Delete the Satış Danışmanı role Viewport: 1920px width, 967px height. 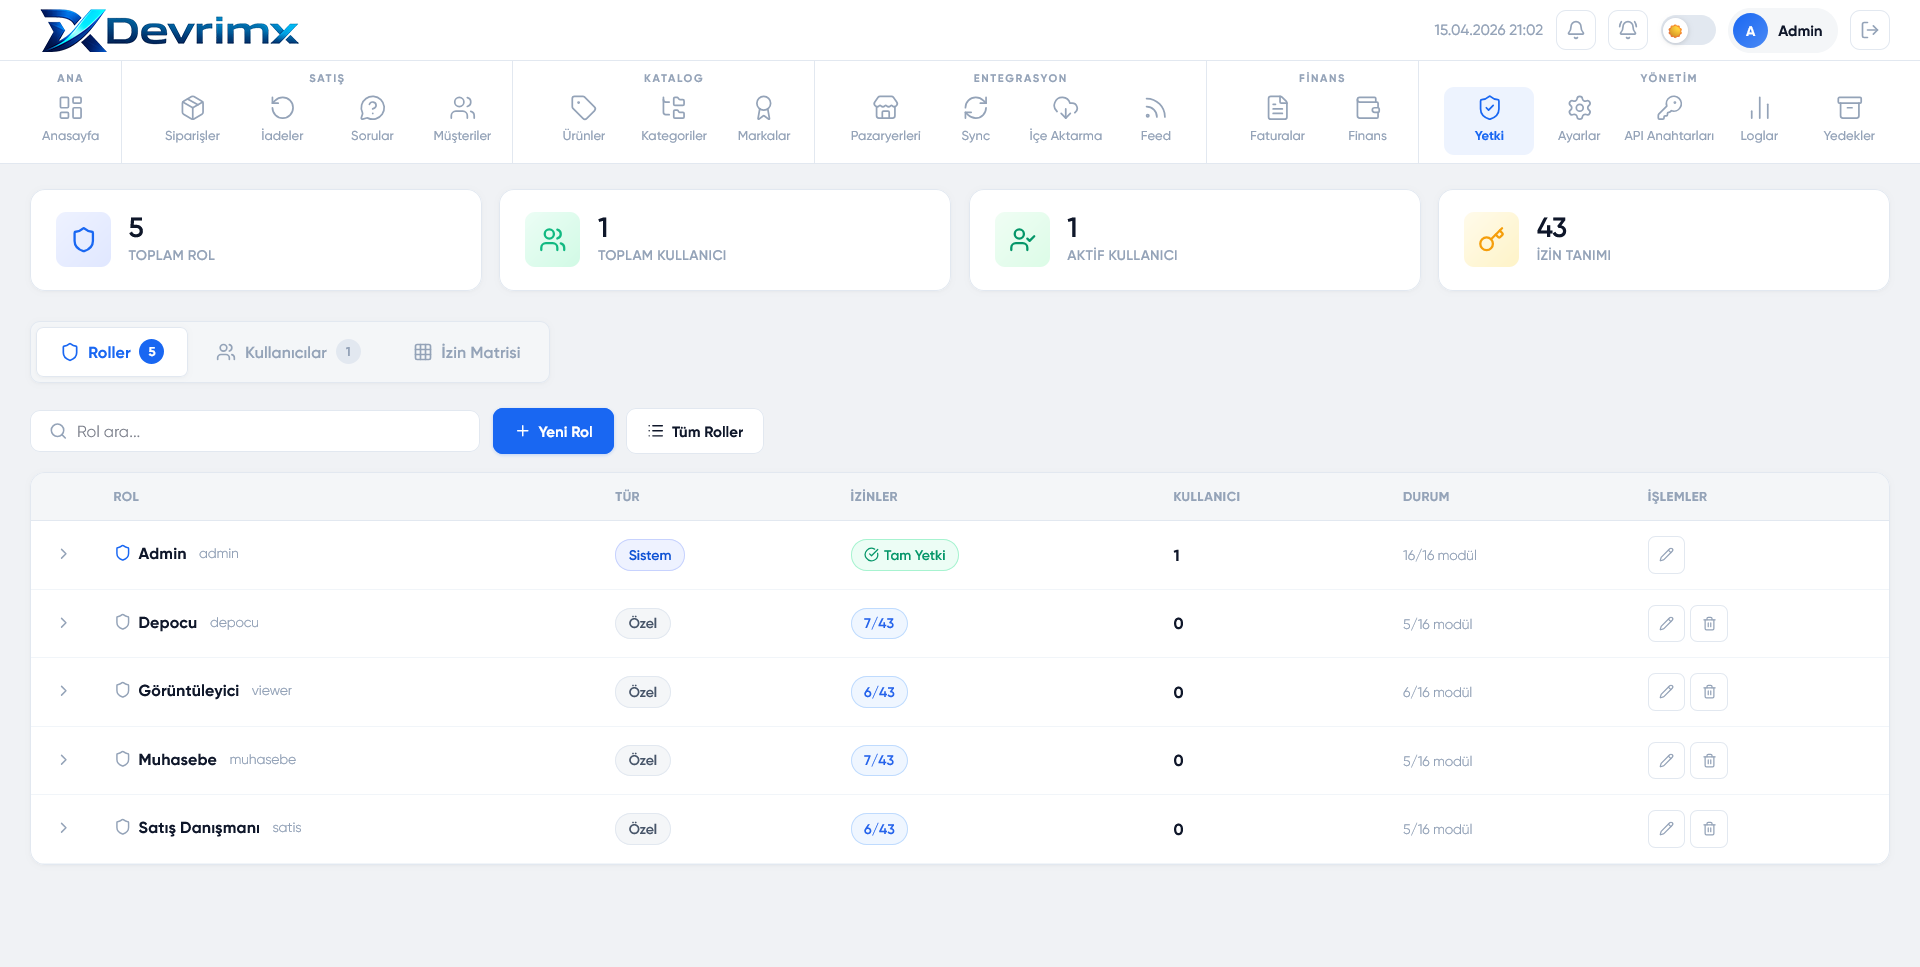click(1709, 829)
